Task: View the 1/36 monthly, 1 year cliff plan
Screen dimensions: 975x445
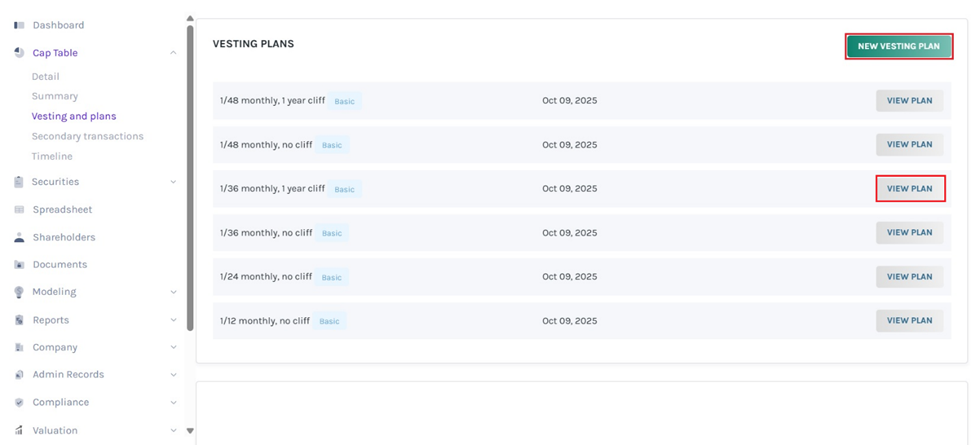Action: [x=909, y=189]
